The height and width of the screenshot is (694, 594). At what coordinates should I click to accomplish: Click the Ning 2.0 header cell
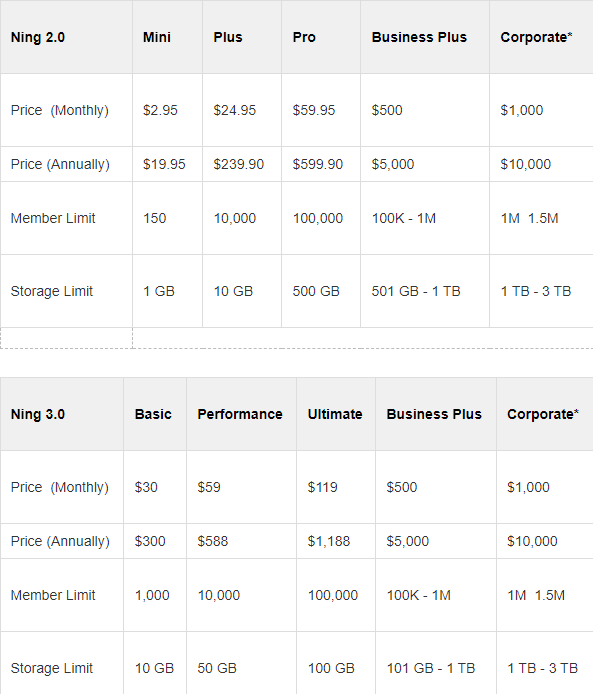66,37
